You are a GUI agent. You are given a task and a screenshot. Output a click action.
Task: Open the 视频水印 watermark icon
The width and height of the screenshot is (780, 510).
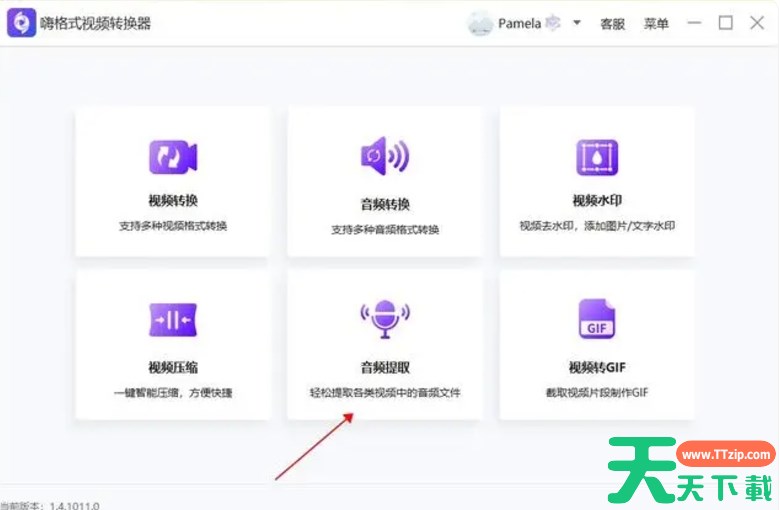point(597,157)
